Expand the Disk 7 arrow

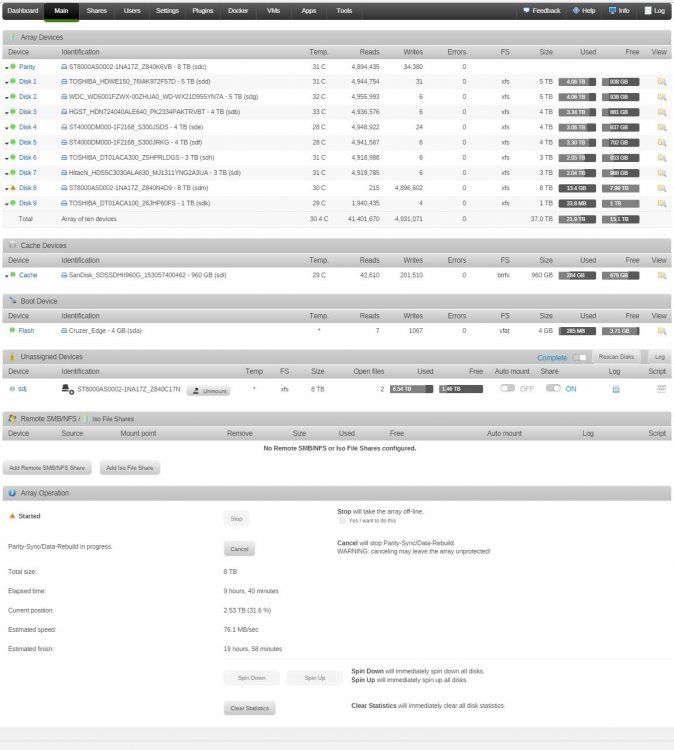click(x=7, y=174)
